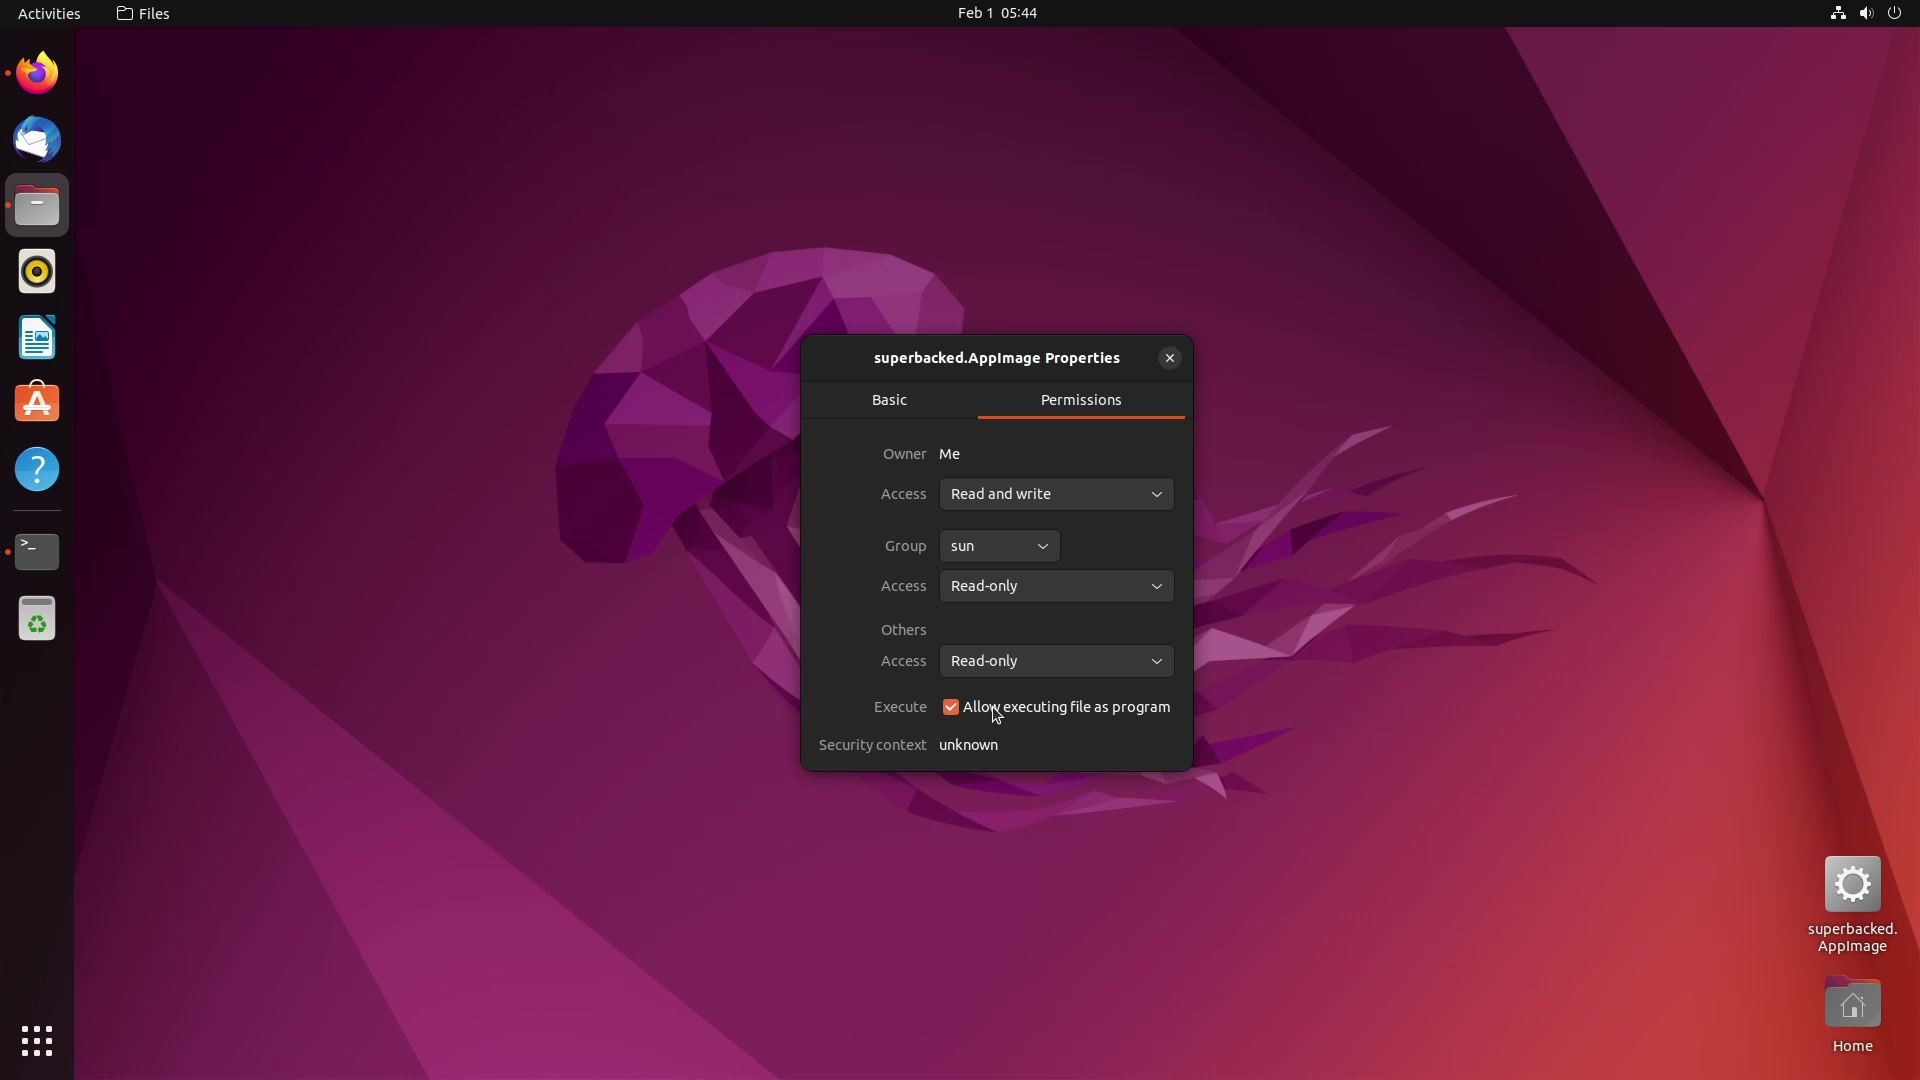Image resolution: width=1920 pixels, height=1080 pixels.
Task: Click the Help support icon in dock
Action: point(36,468)
